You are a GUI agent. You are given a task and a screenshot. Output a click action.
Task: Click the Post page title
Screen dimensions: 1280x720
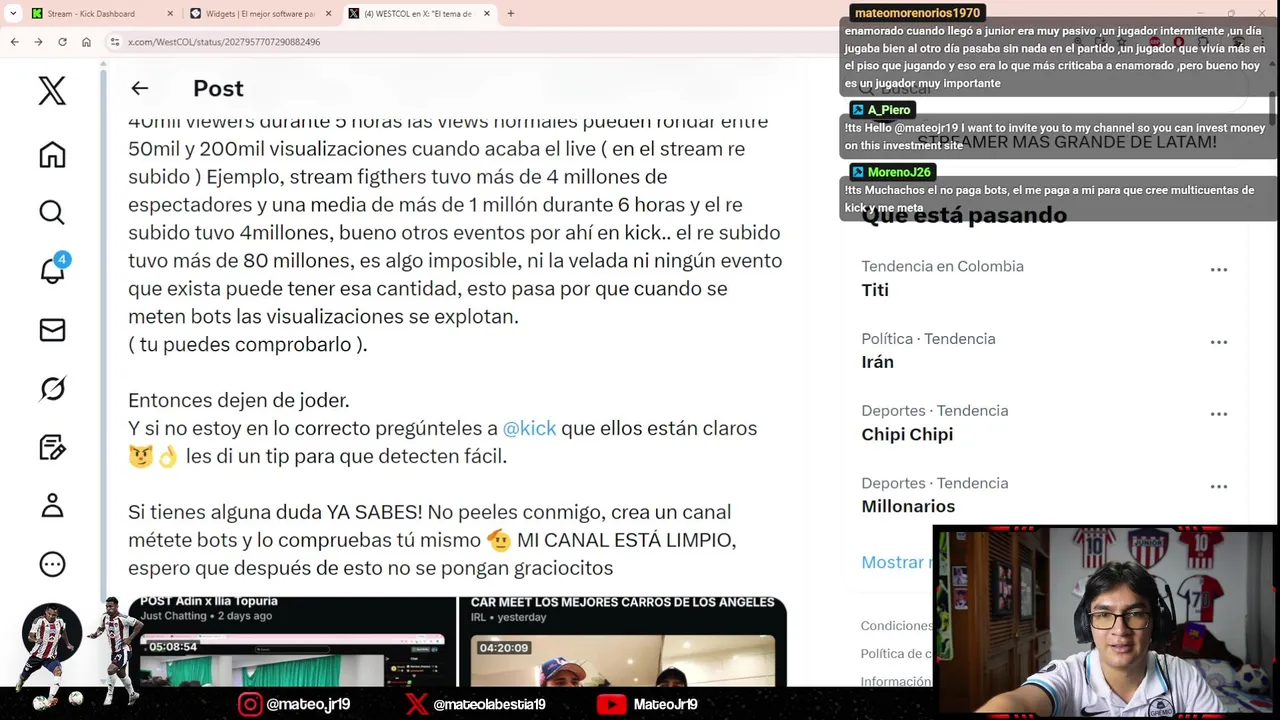tap(218, 88)
